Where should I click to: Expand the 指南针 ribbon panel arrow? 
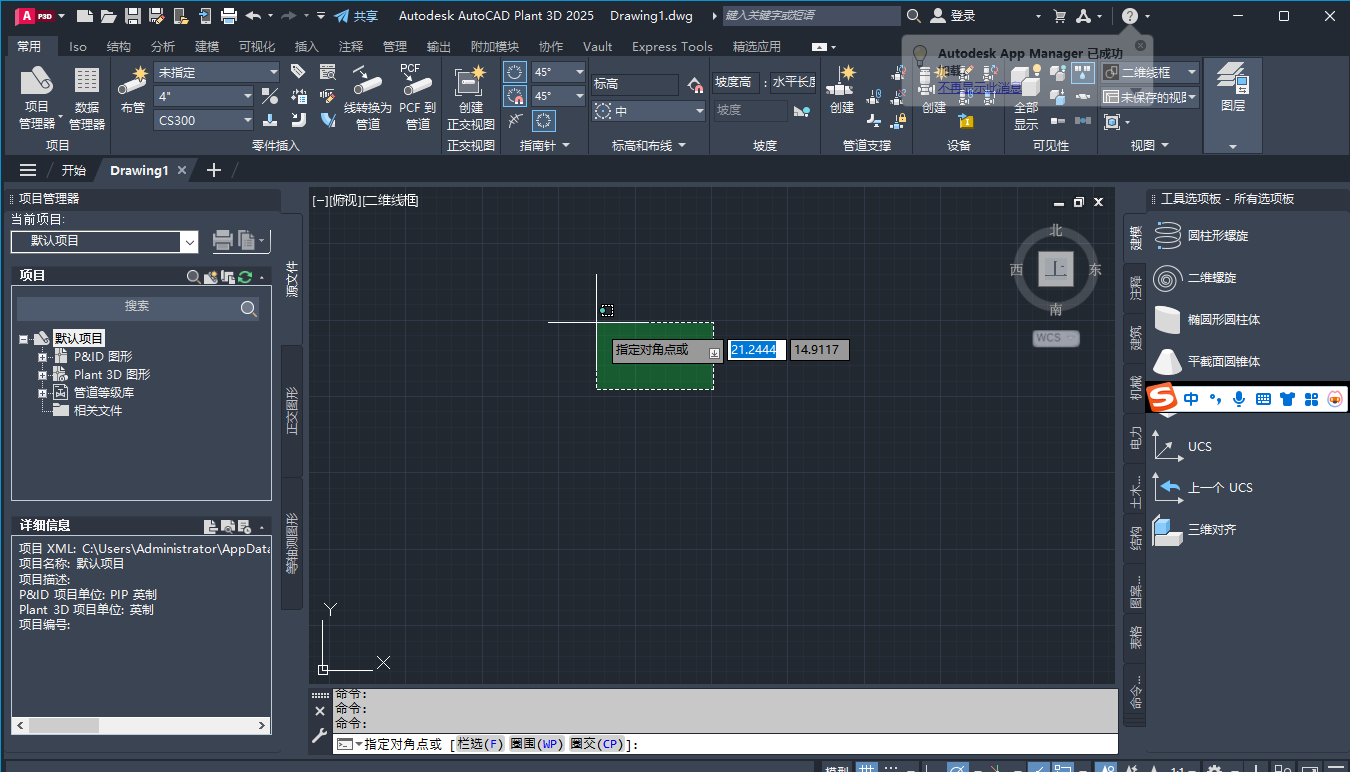click(x=566, y=146)
